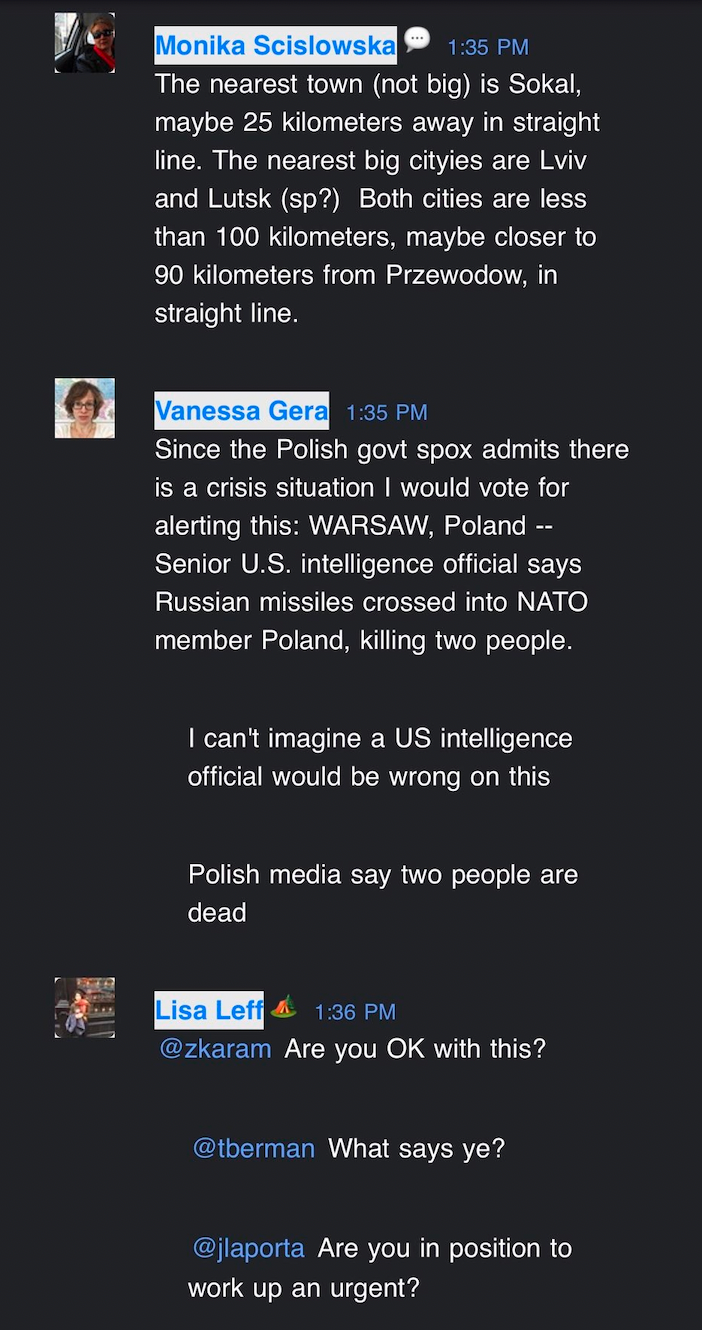The height and width of the screenshot is (1330, 702).
Task: Open Monika Scislowska's profile picture
Action: (x=85, y=43)
